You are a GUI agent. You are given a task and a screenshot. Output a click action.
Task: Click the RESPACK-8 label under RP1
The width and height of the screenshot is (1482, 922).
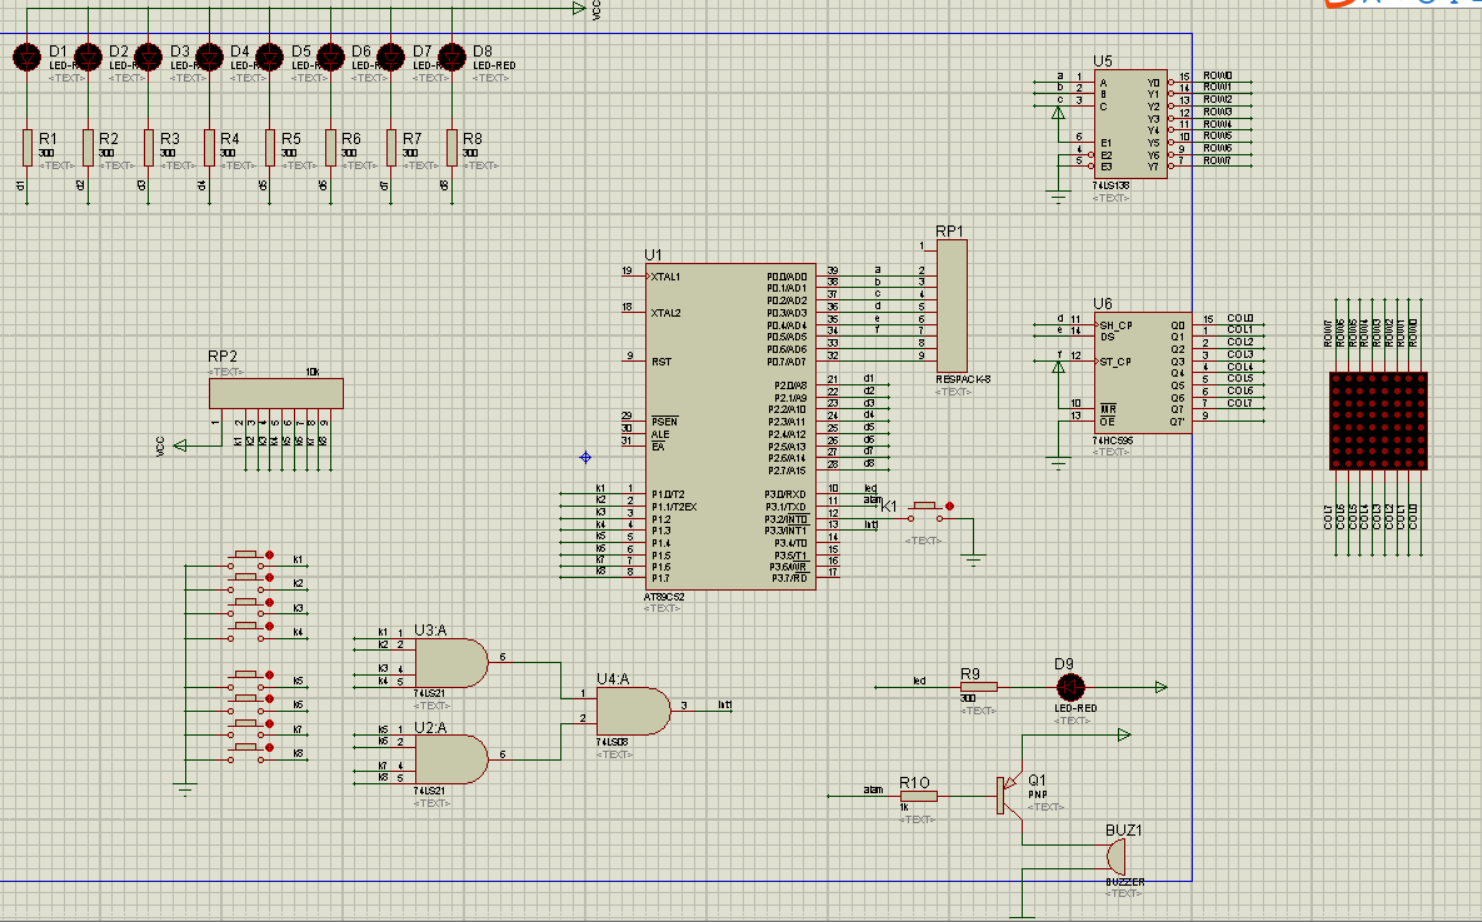(x=964, y=380)
